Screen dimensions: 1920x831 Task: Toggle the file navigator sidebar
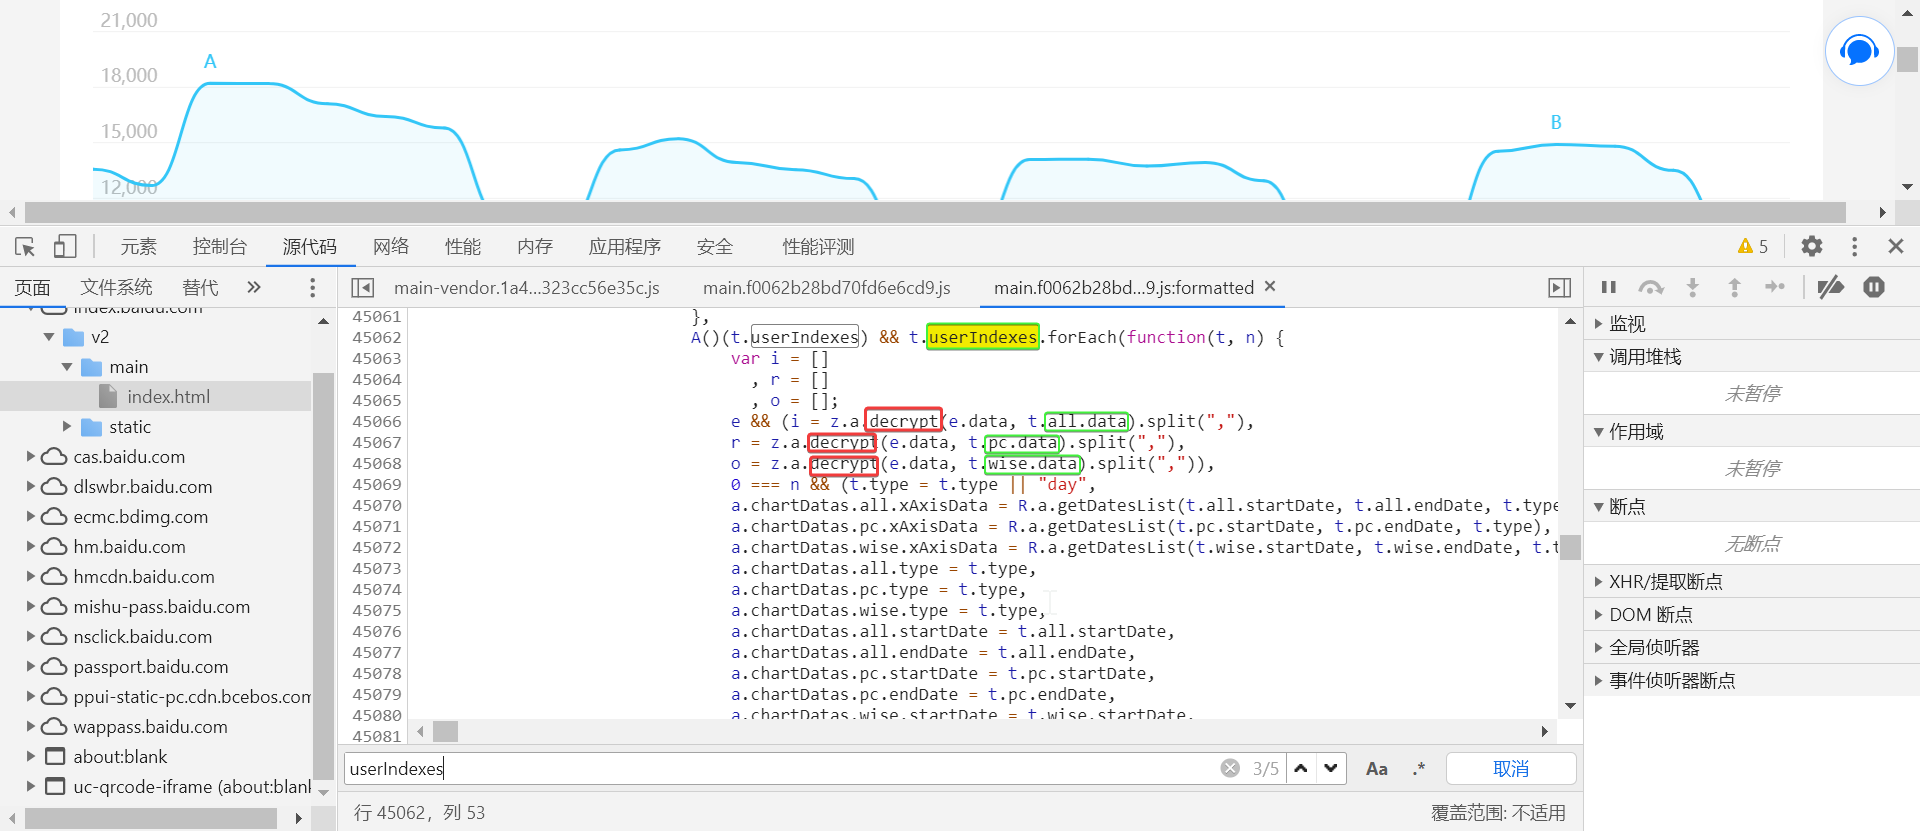[363, 288]
